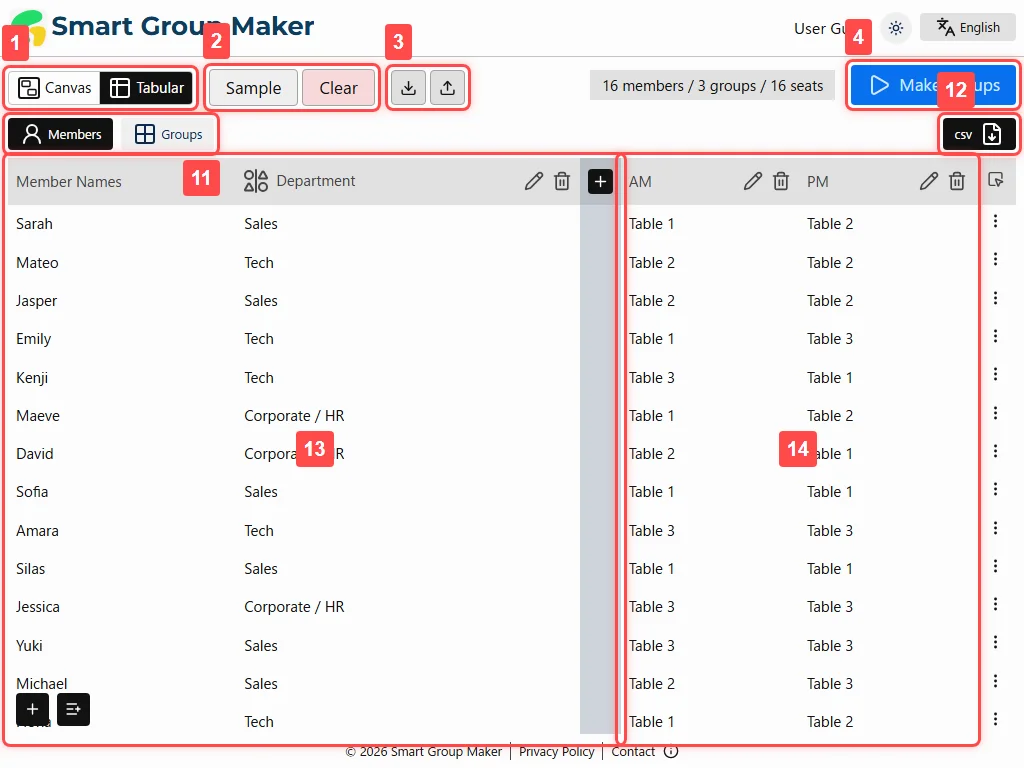The height and width of the screenshot is (768, 1024).
Task: Click the Make Groups button
Action: [x=933, y=86]
